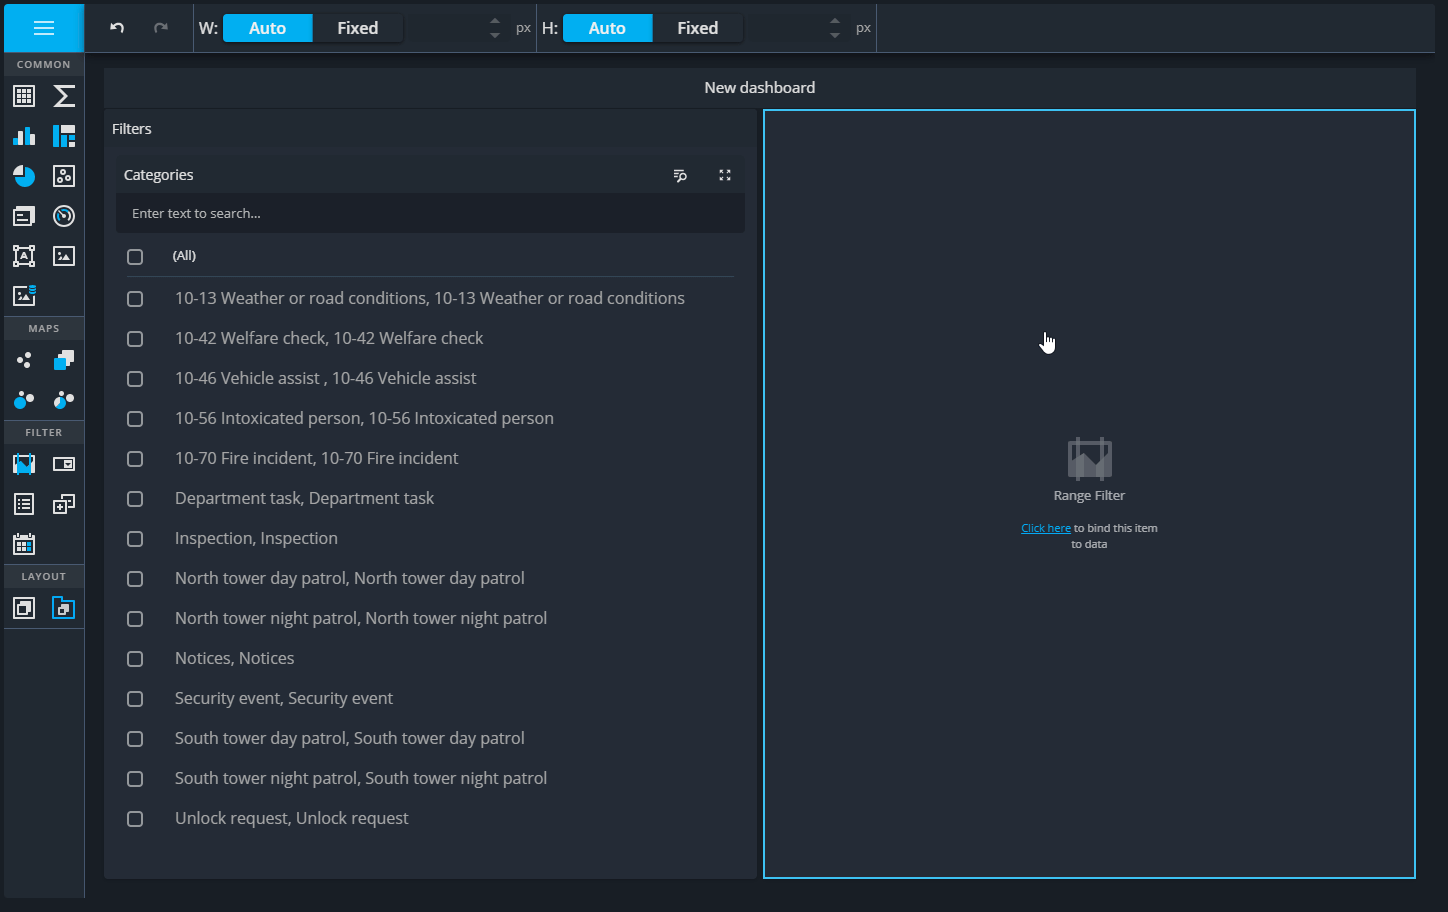Enable the 10-46 Vehicle assist checkbox
The image size is (1448, 912).
(x=135, y=379)
